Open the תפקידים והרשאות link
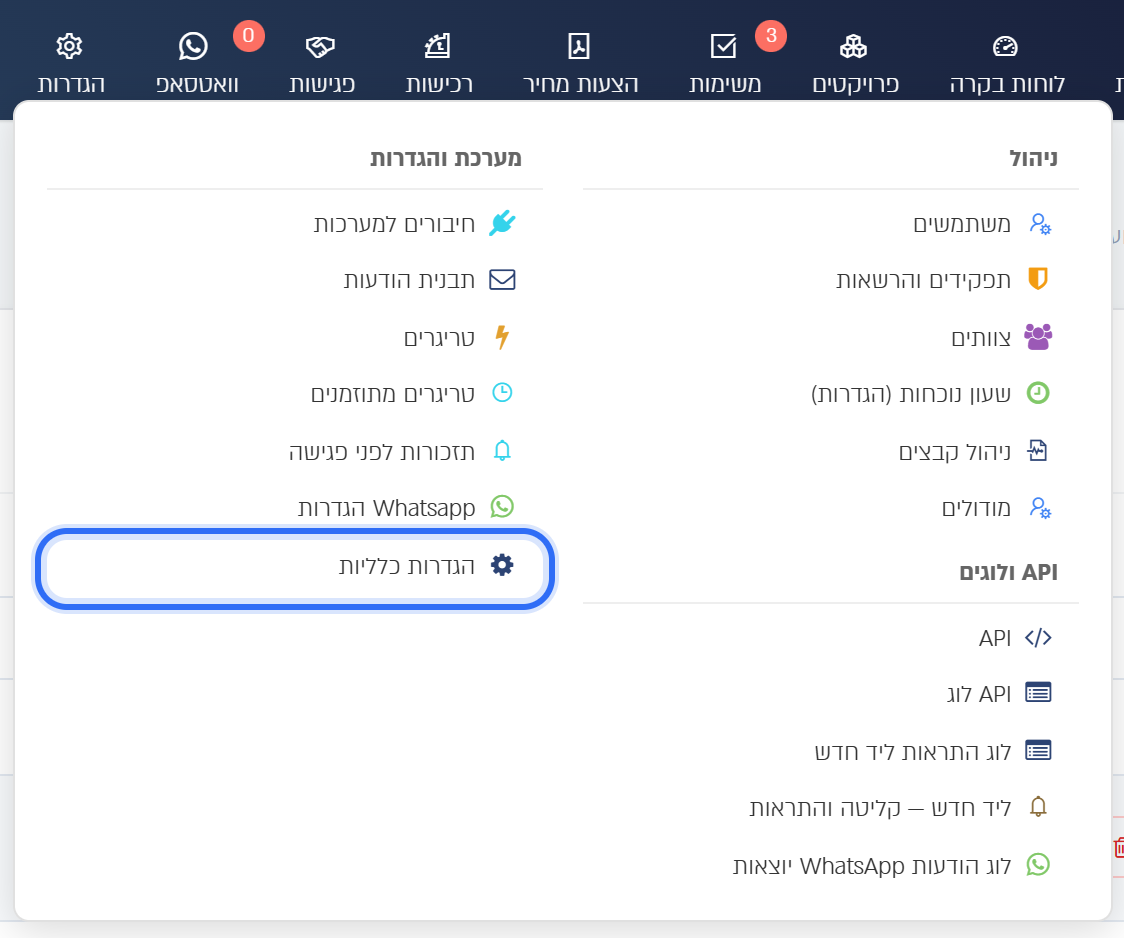Viewport: 1124px width, 938px height. (923, 279)
